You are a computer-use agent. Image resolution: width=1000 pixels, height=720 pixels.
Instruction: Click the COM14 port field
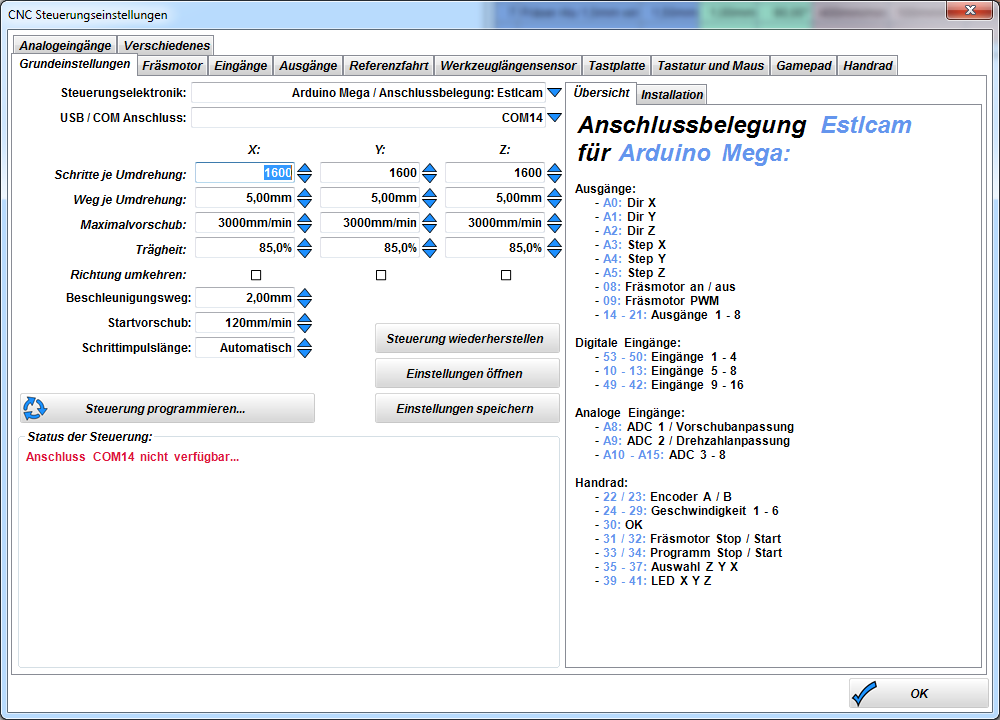tap(369, 118)
